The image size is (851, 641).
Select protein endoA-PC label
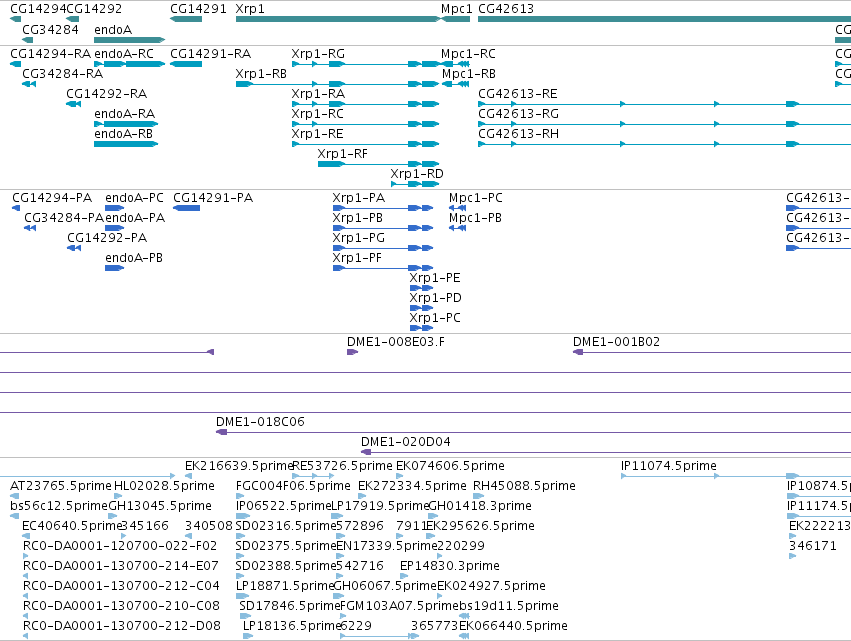point(134,198)
